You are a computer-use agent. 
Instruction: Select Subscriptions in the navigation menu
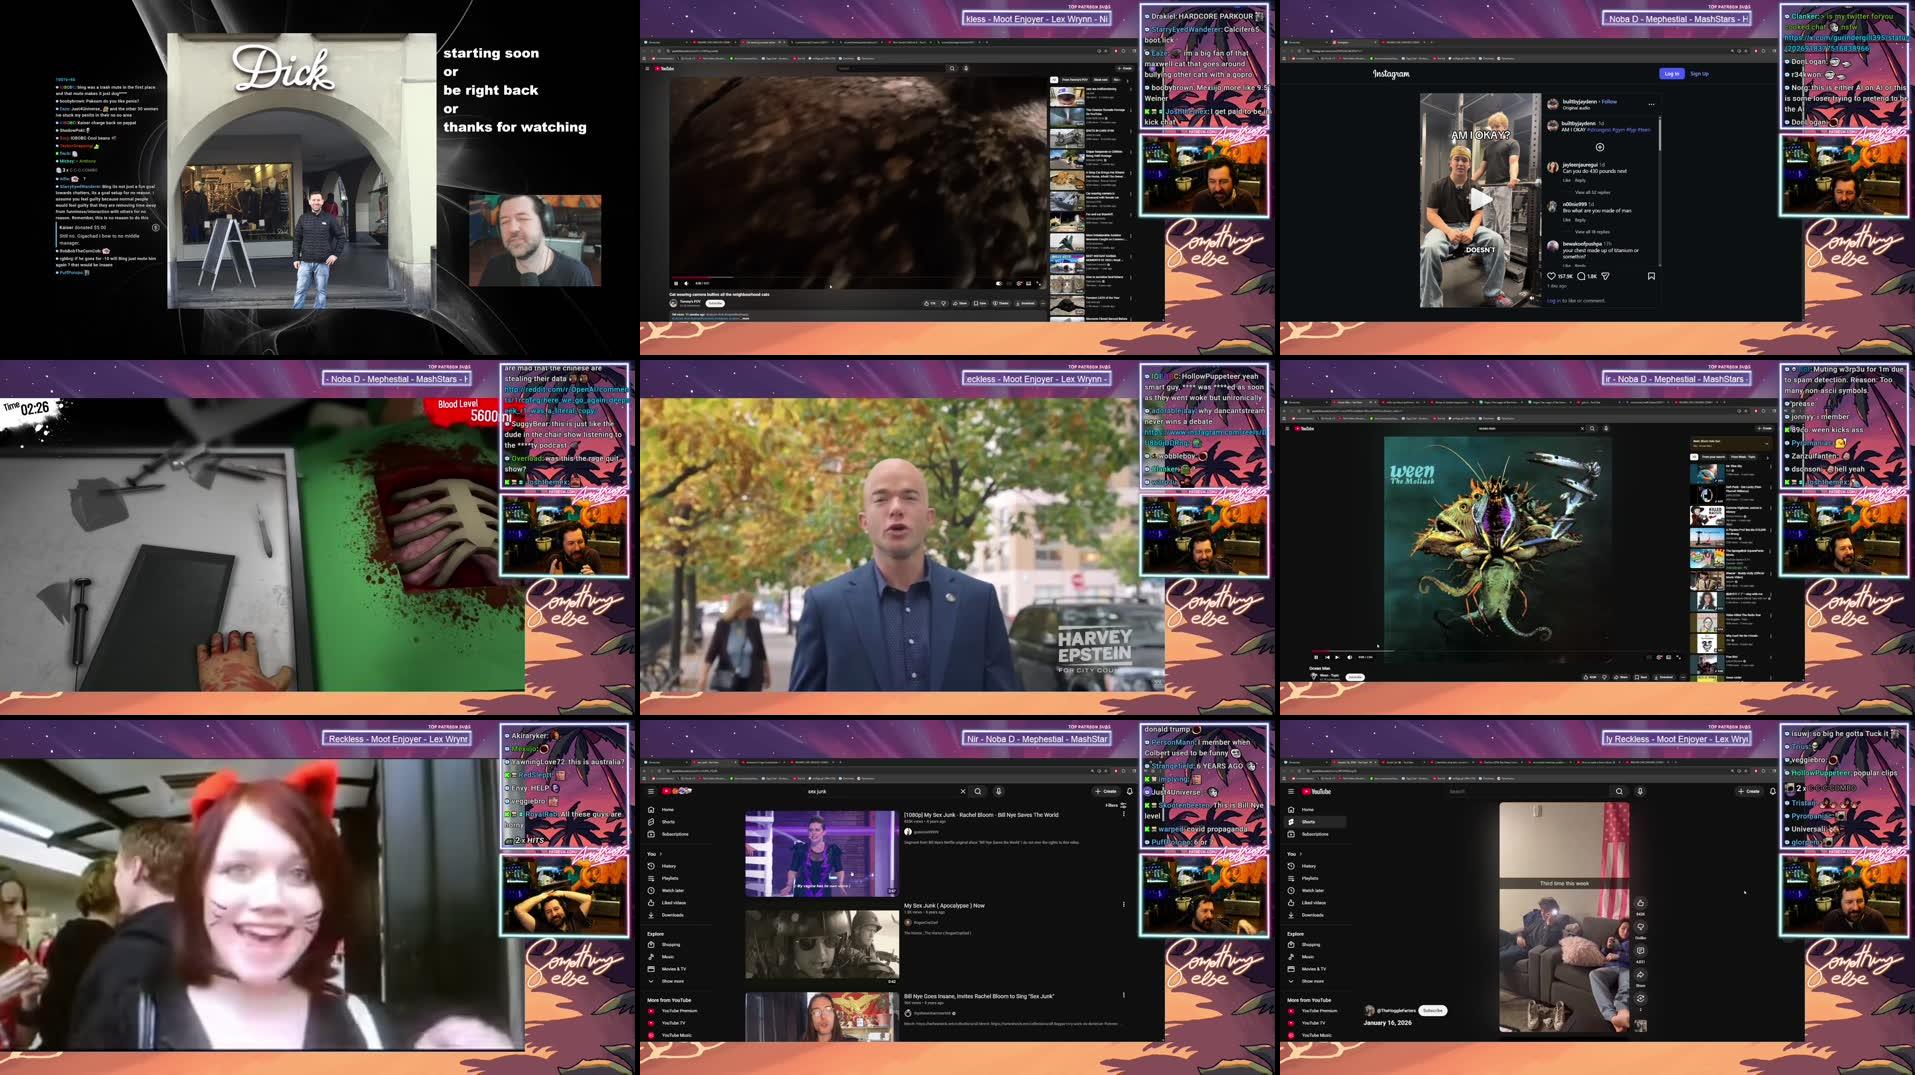(675, 834)
